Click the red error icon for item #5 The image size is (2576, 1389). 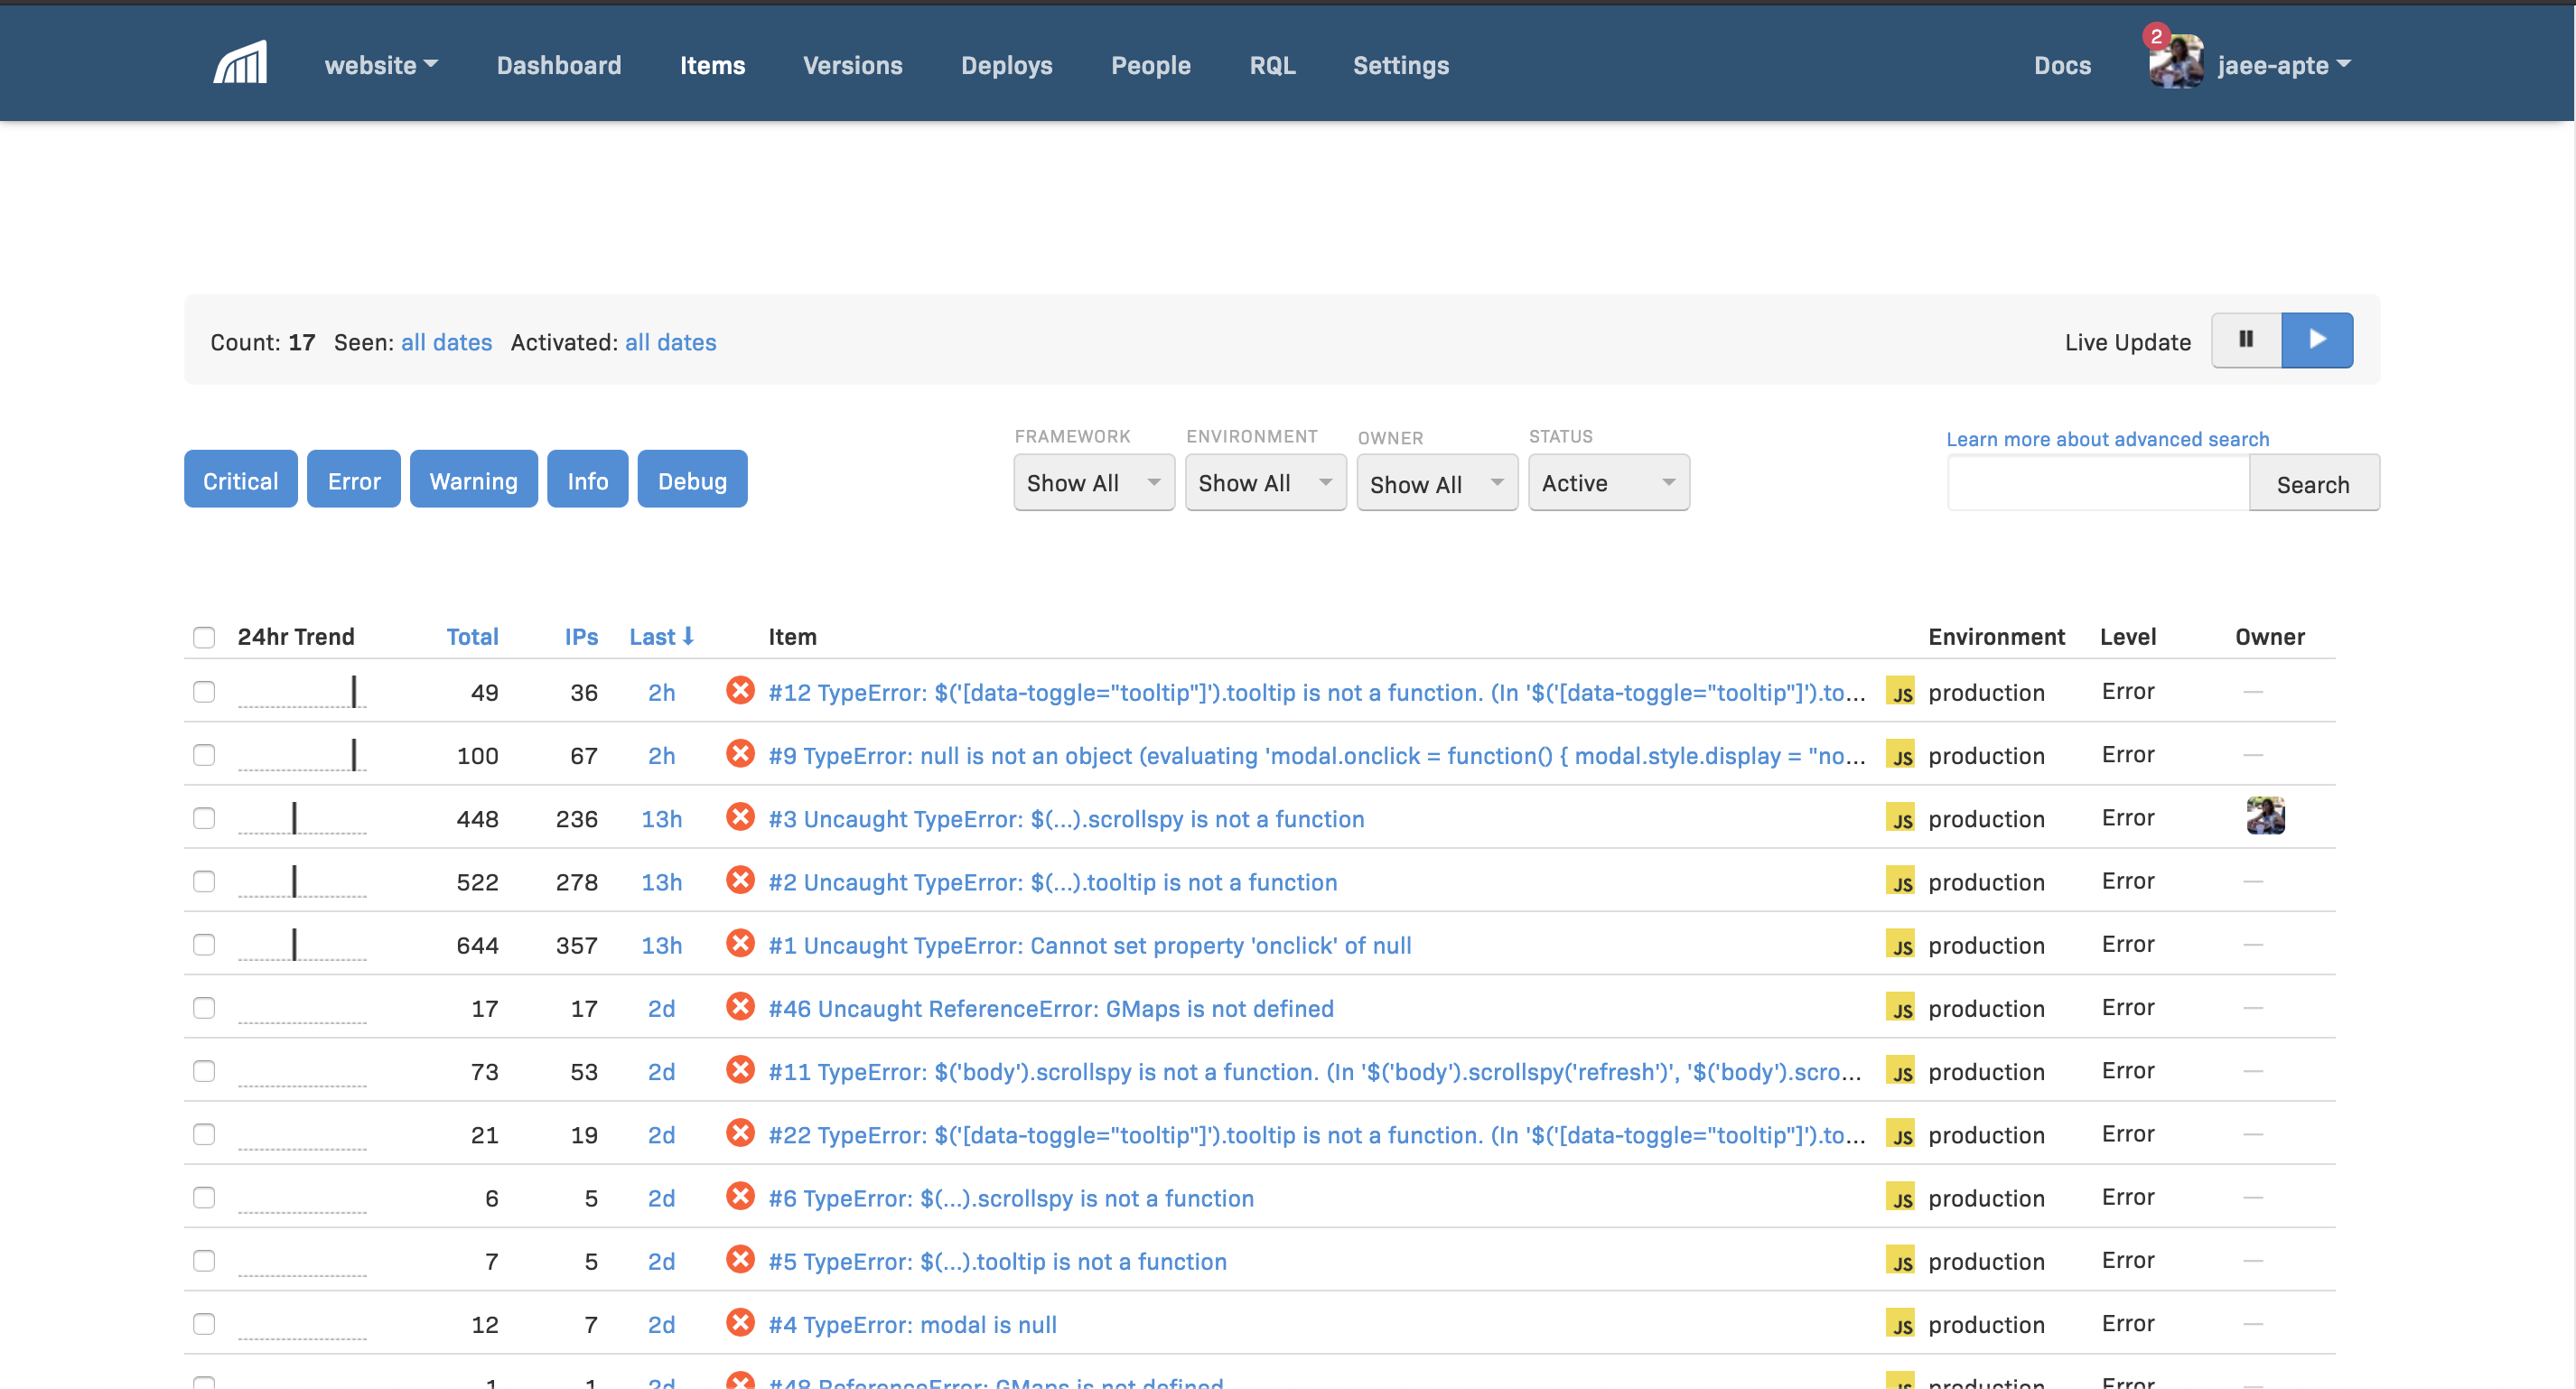coord(740,1258)
